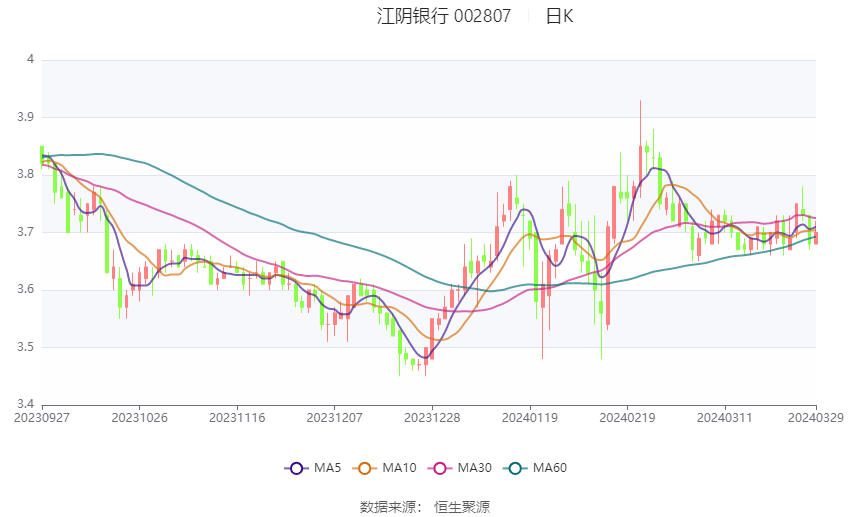Click the 20240329 date axis label
This screenshot has height=517, width=850.
point(815,418)
